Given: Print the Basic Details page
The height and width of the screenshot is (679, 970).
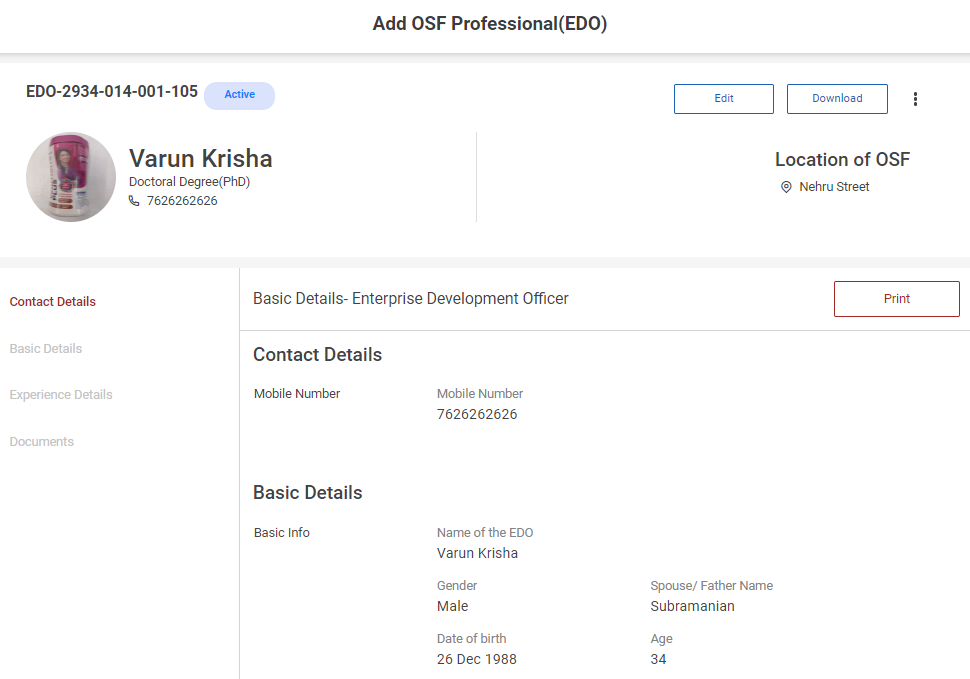Looking at the screenshot, I should pos(896,299).
